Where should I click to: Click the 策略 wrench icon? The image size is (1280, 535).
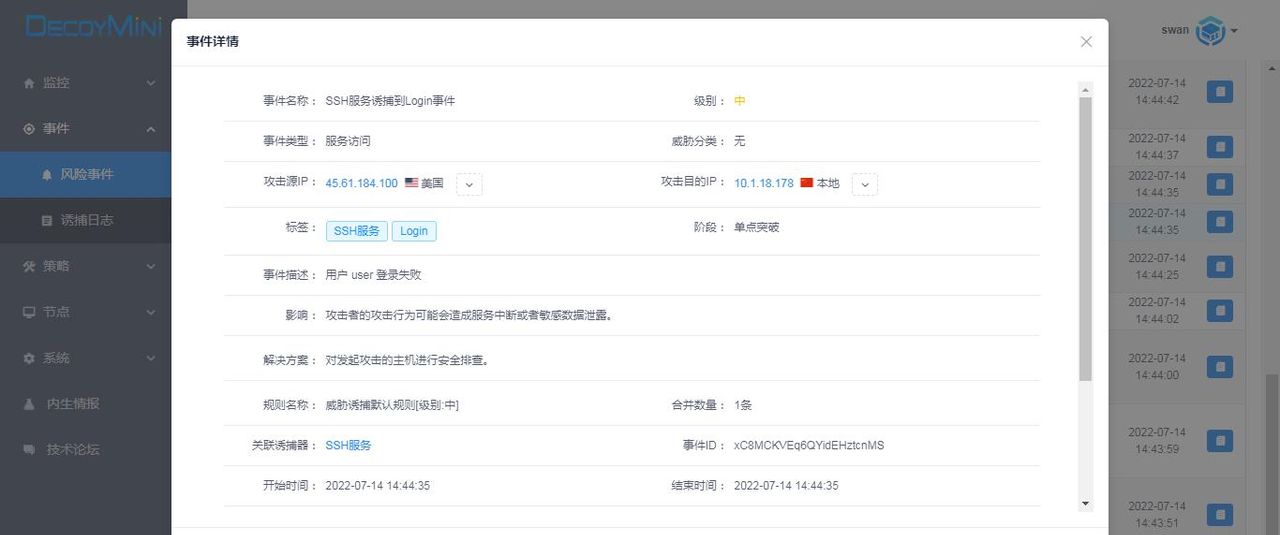pyautogui.click(x=29, y=266)
